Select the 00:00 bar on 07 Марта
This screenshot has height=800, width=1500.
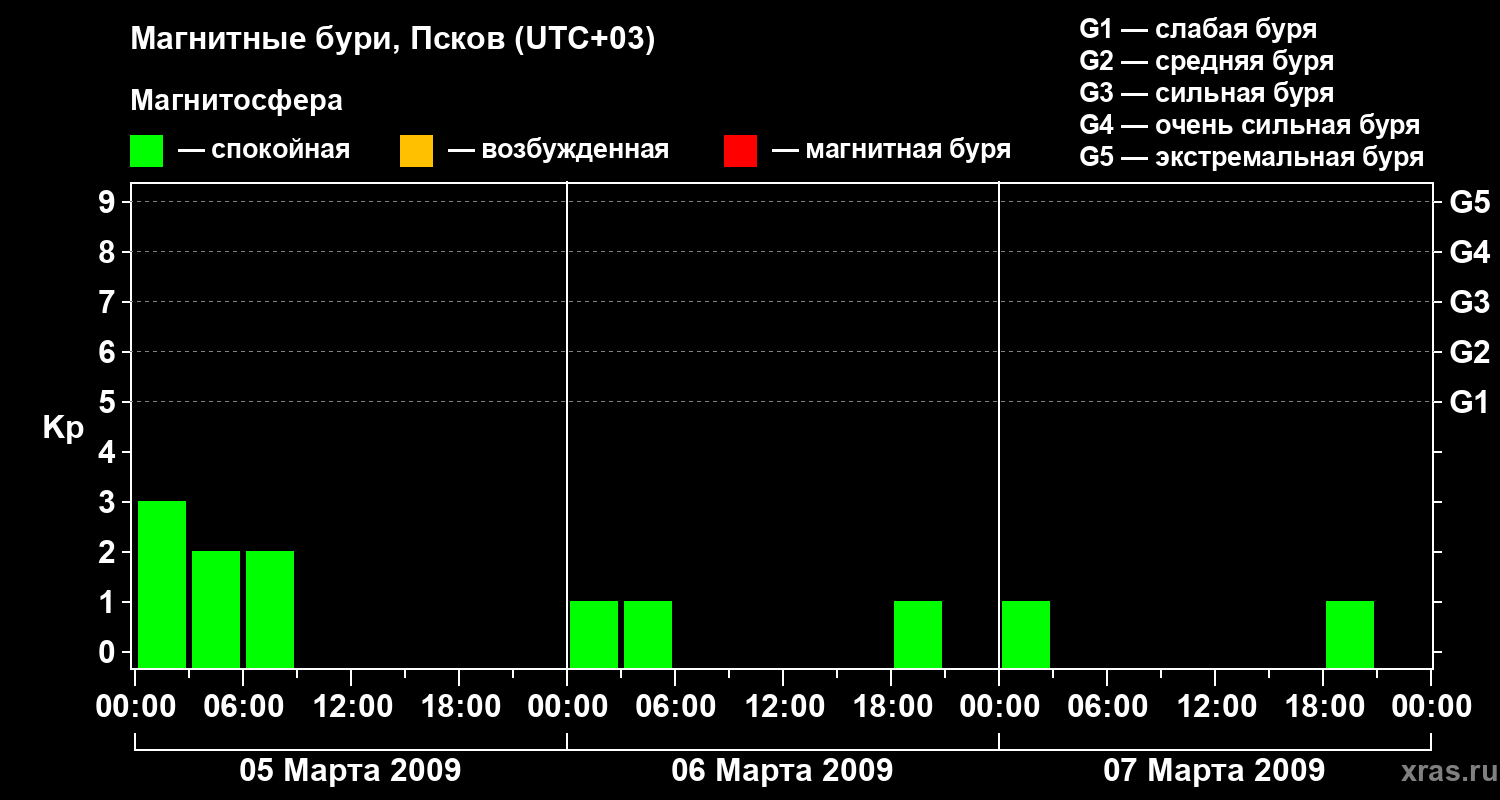(1026, 634)
